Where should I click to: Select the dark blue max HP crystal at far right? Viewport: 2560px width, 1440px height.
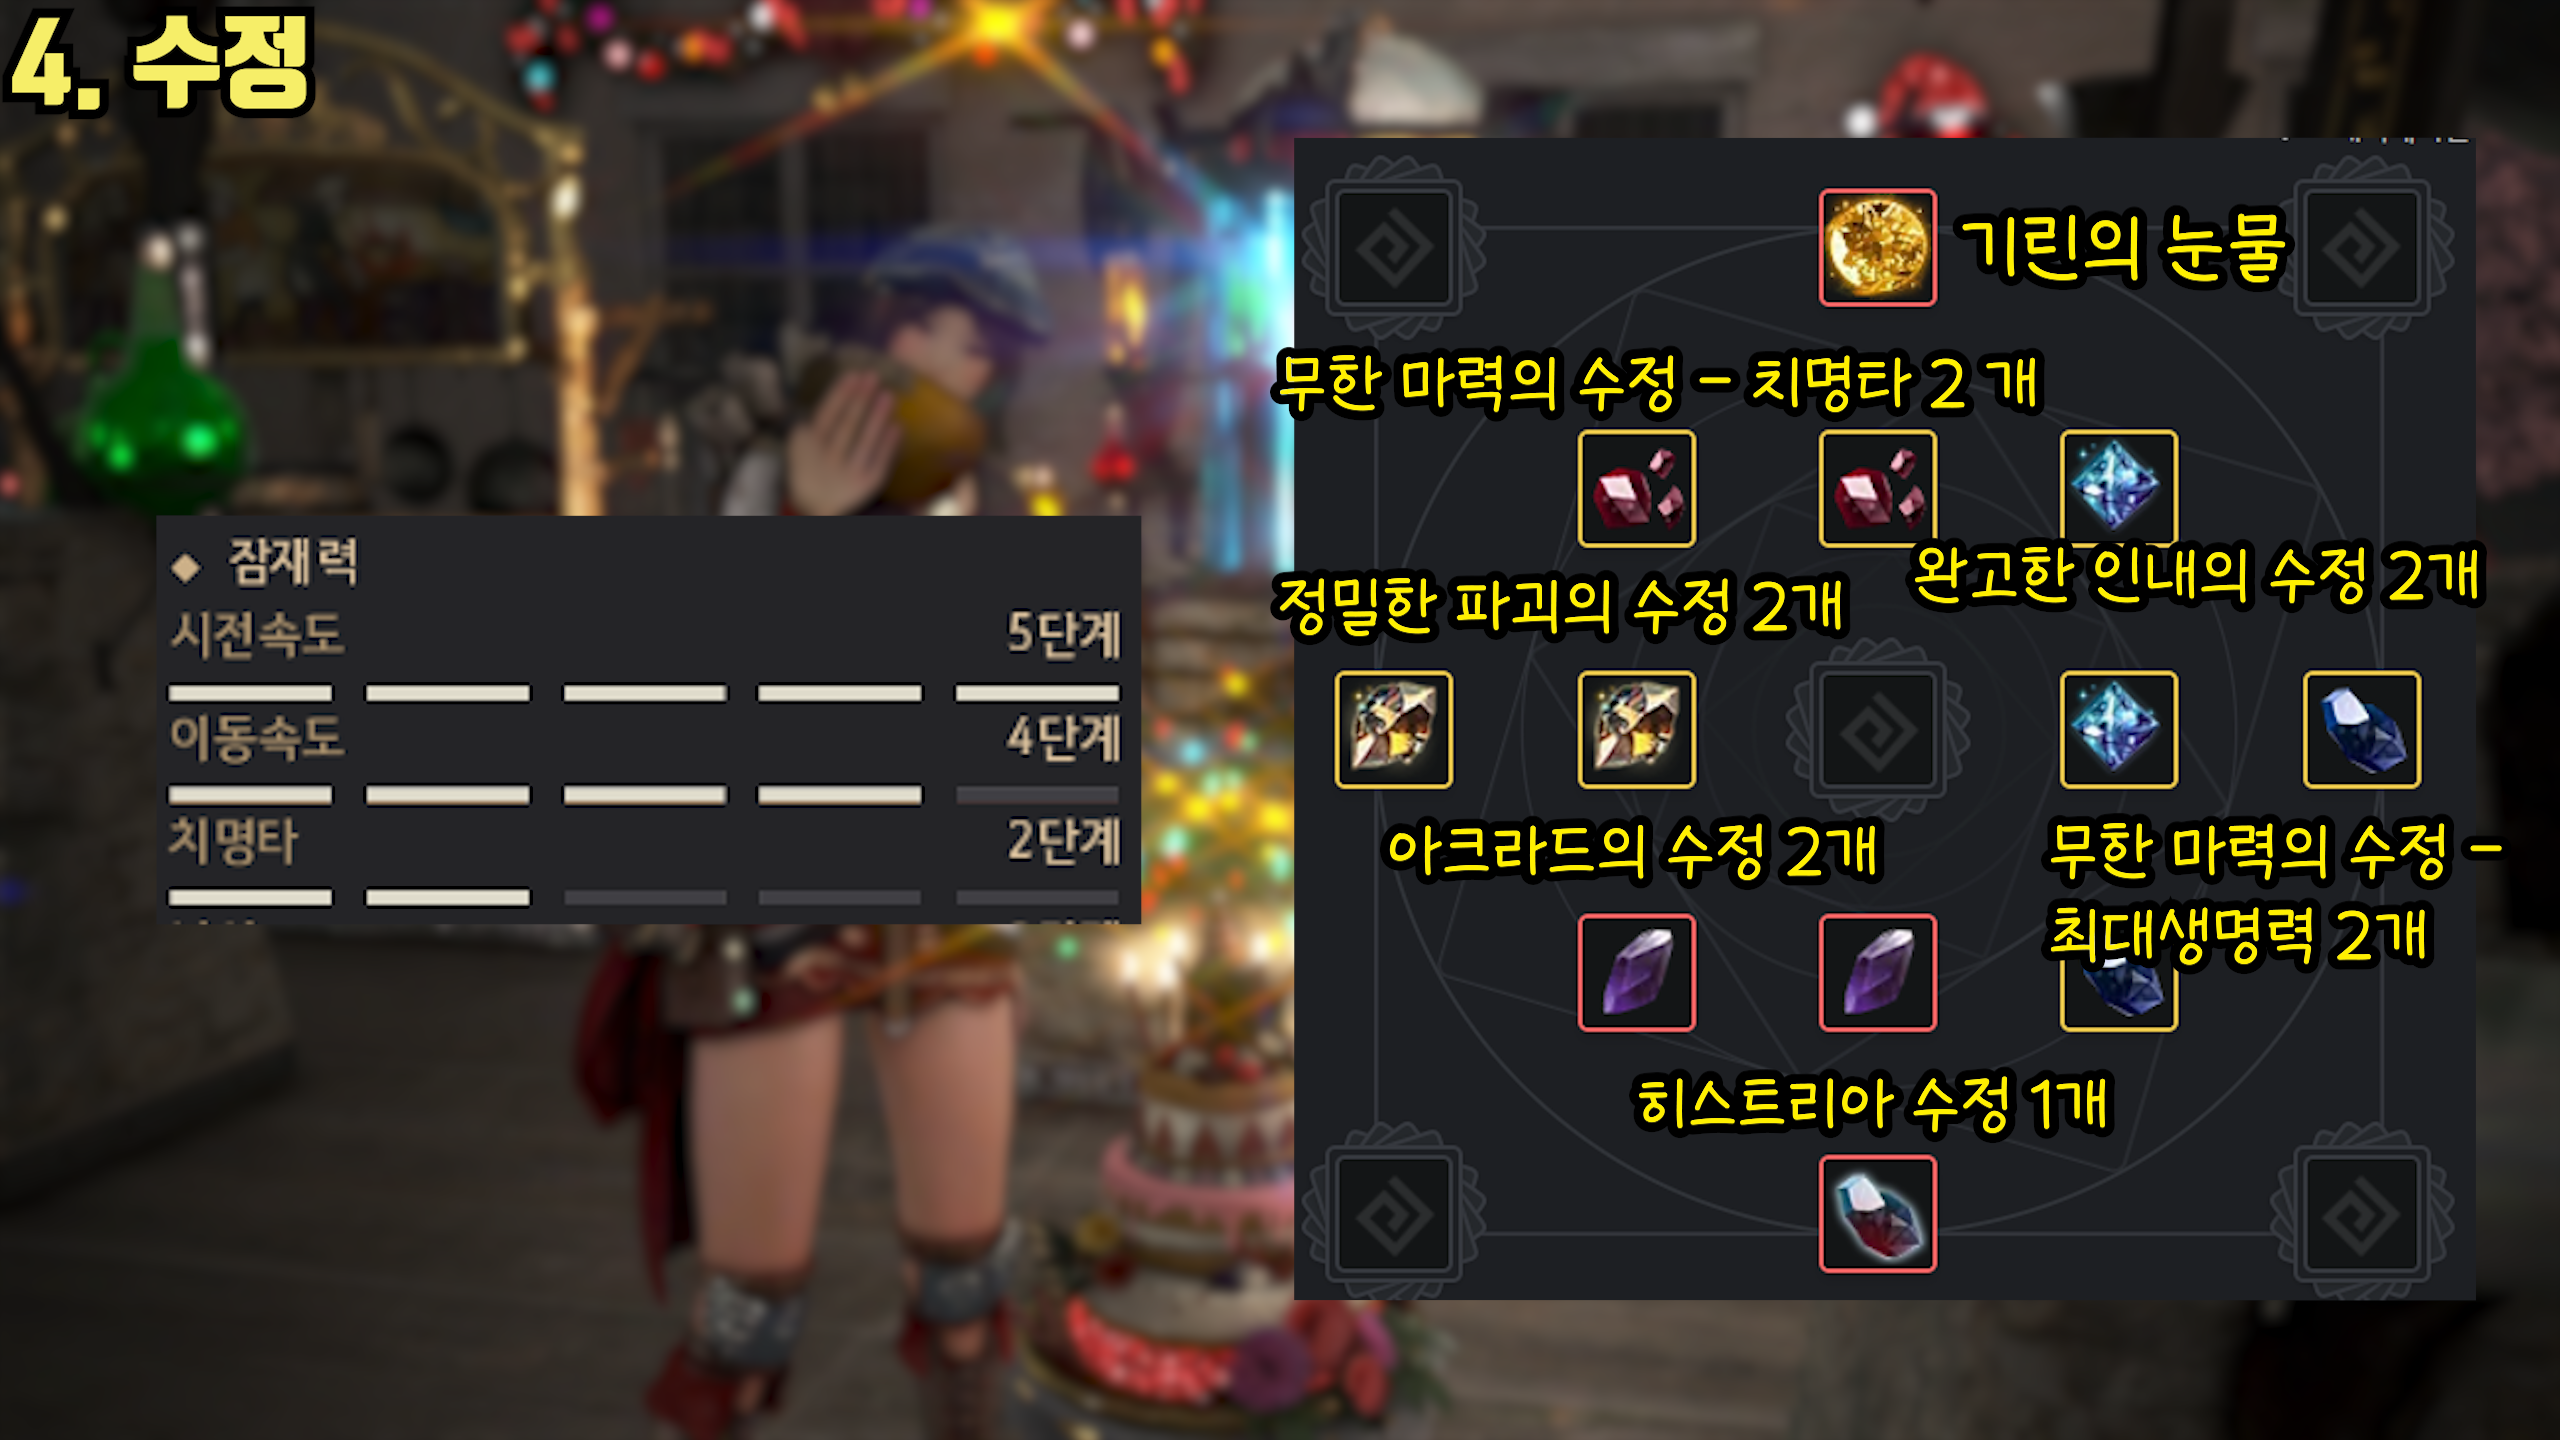tap(2362, 730)
